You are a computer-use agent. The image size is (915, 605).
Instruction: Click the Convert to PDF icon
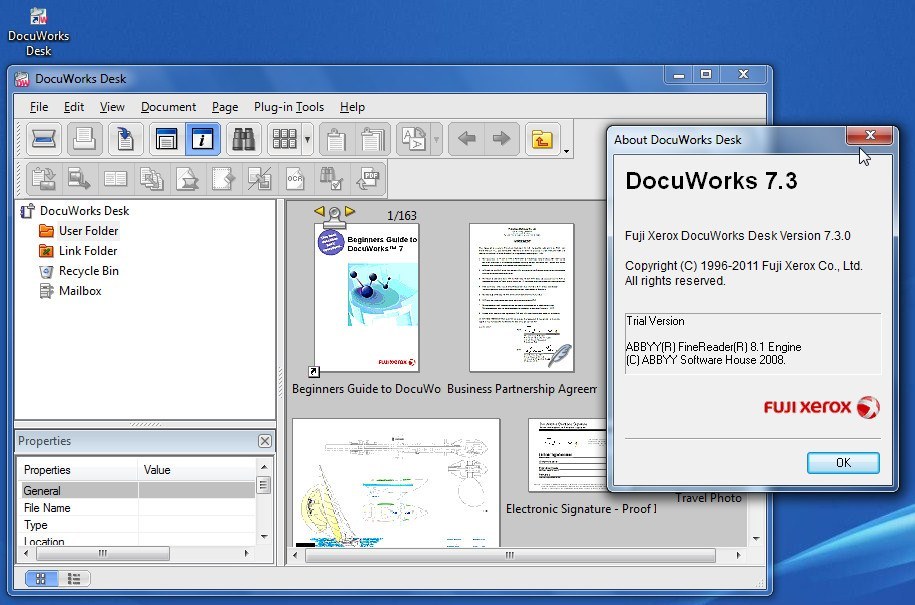[370, 177]
